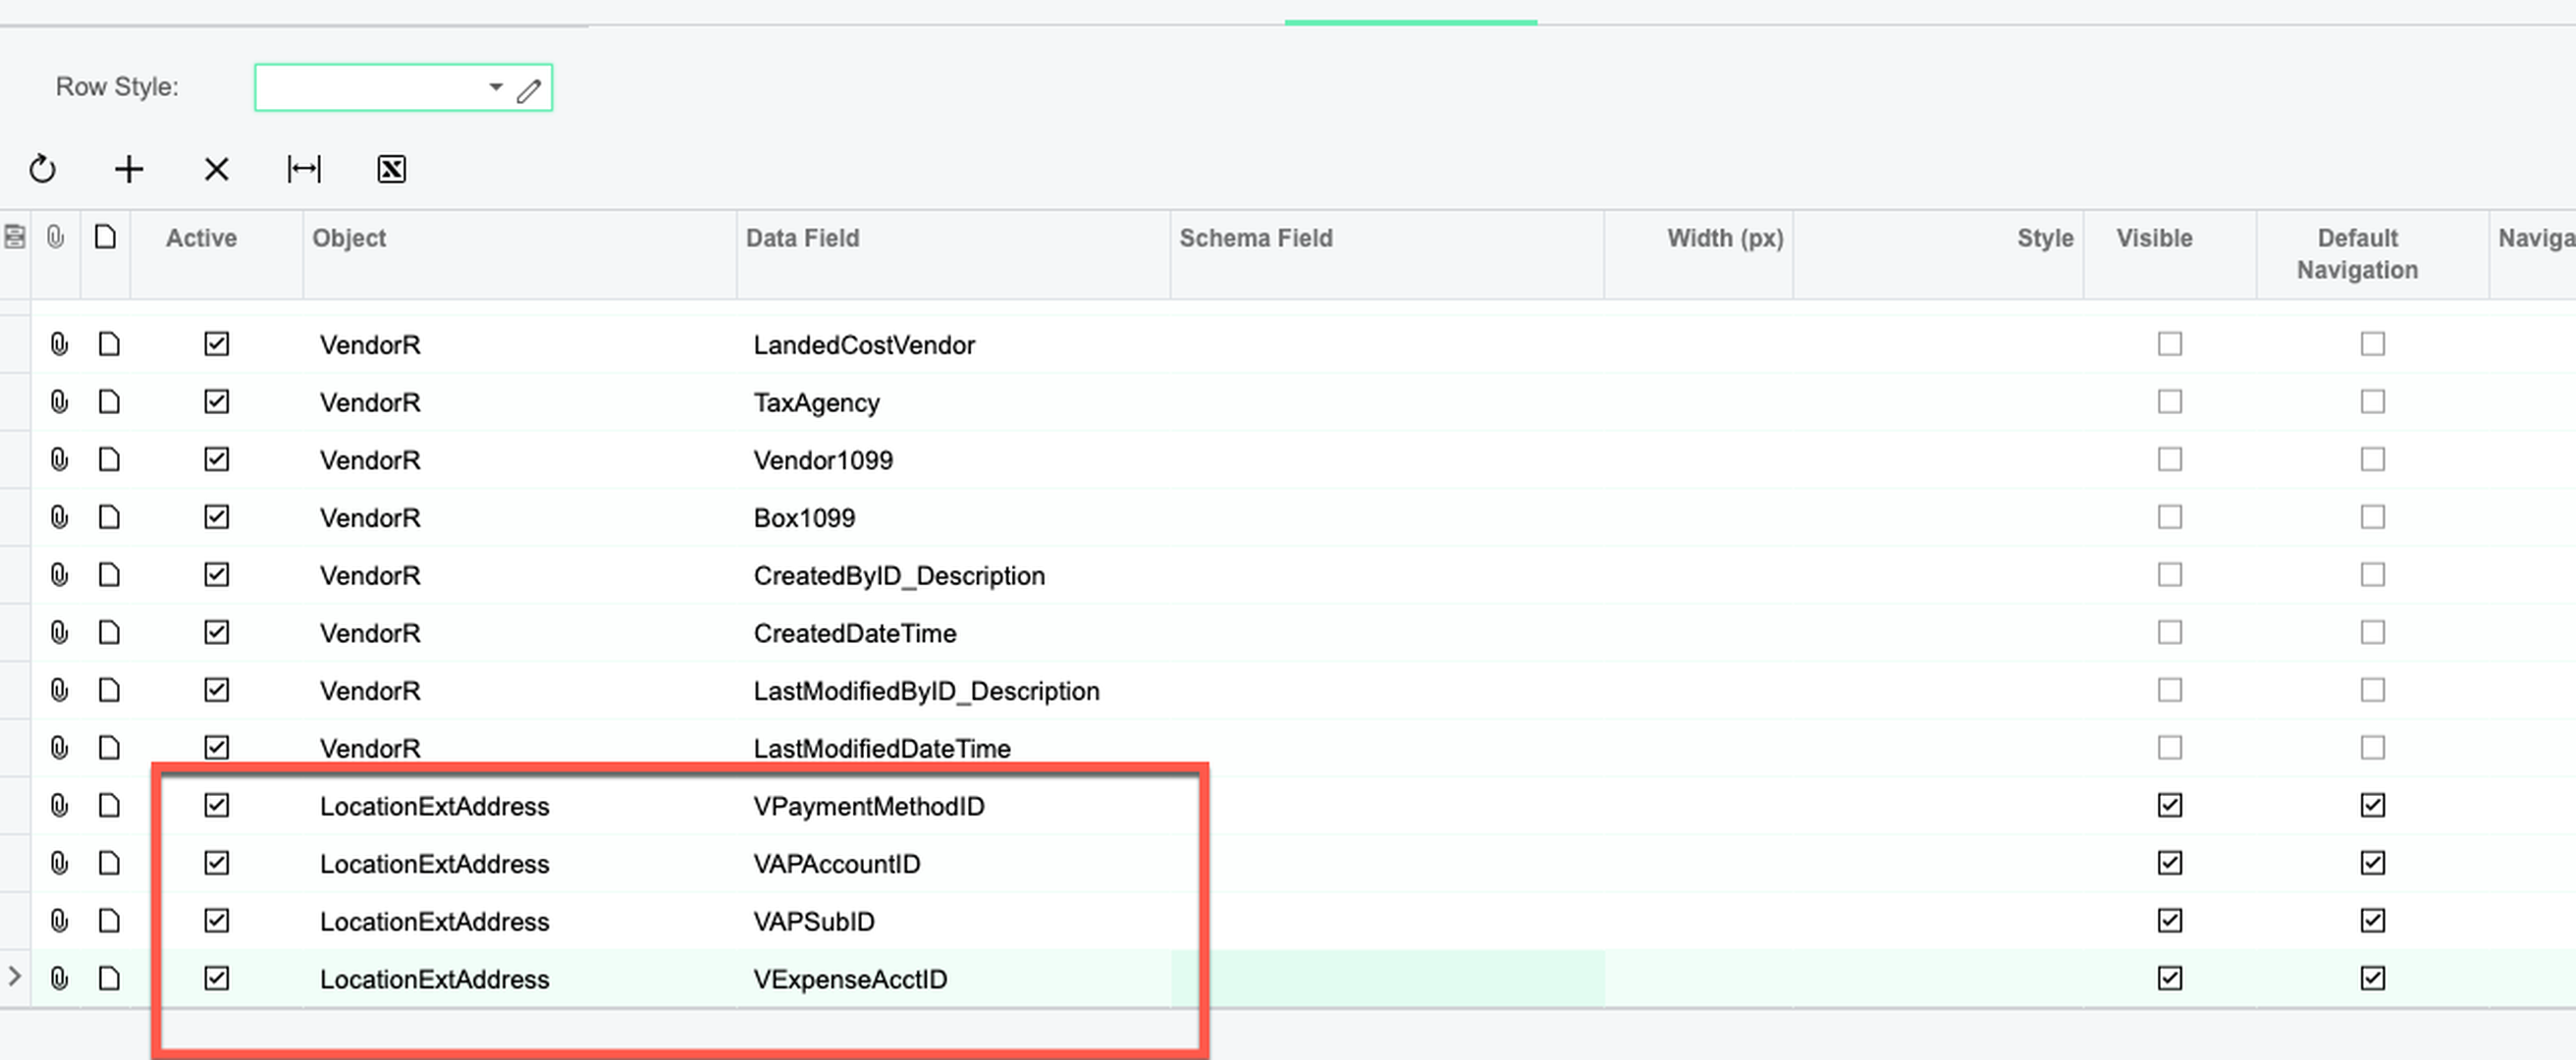Export grid to Excel icon
This screenshot has width=2576, height=1060.
tap(392, 169)
